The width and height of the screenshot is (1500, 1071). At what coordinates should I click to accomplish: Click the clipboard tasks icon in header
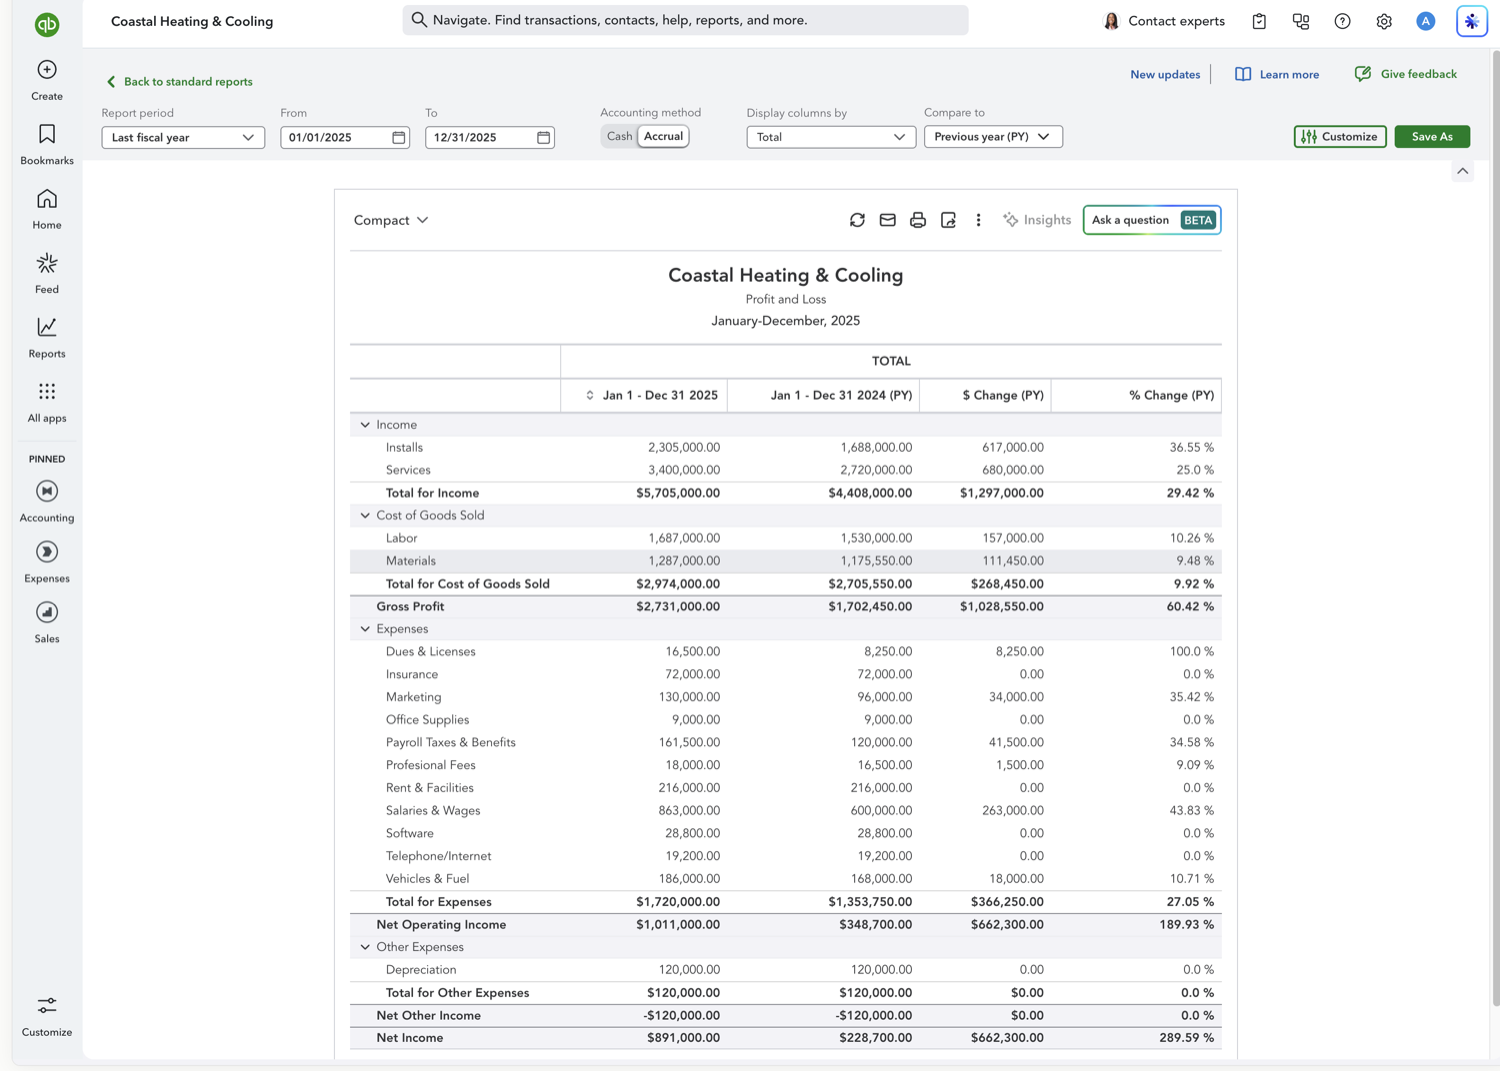[1259, 21]
